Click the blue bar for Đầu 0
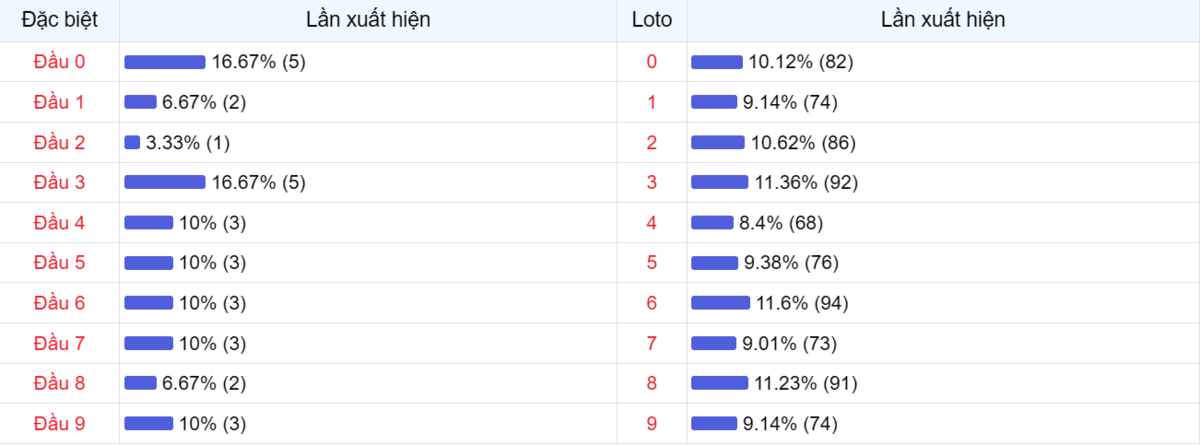Viewport: 1200px width, 445px height. click(164, 62)
